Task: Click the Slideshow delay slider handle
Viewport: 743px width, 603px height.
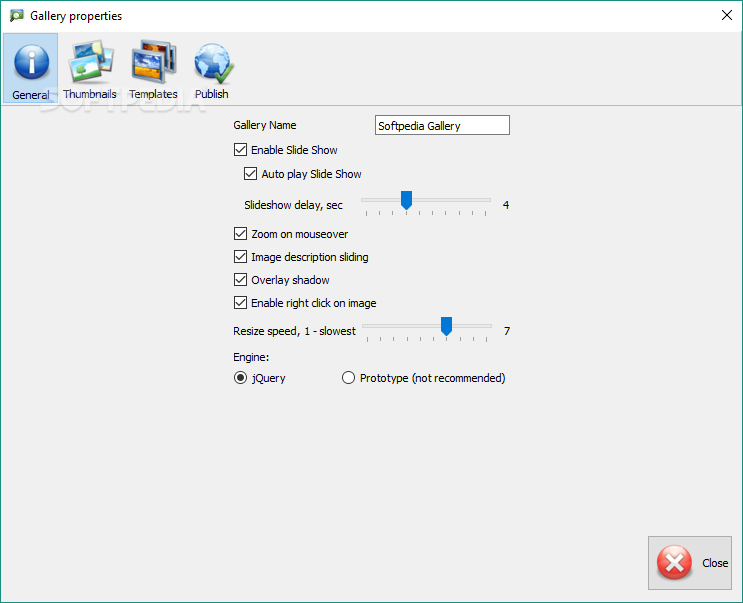Action: tap(406, 200)
